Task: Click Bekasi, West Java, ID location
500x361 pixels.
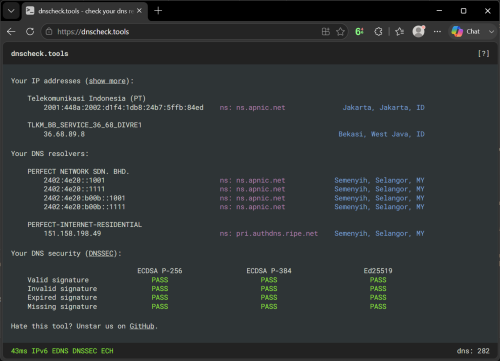Action: [382, 134]
